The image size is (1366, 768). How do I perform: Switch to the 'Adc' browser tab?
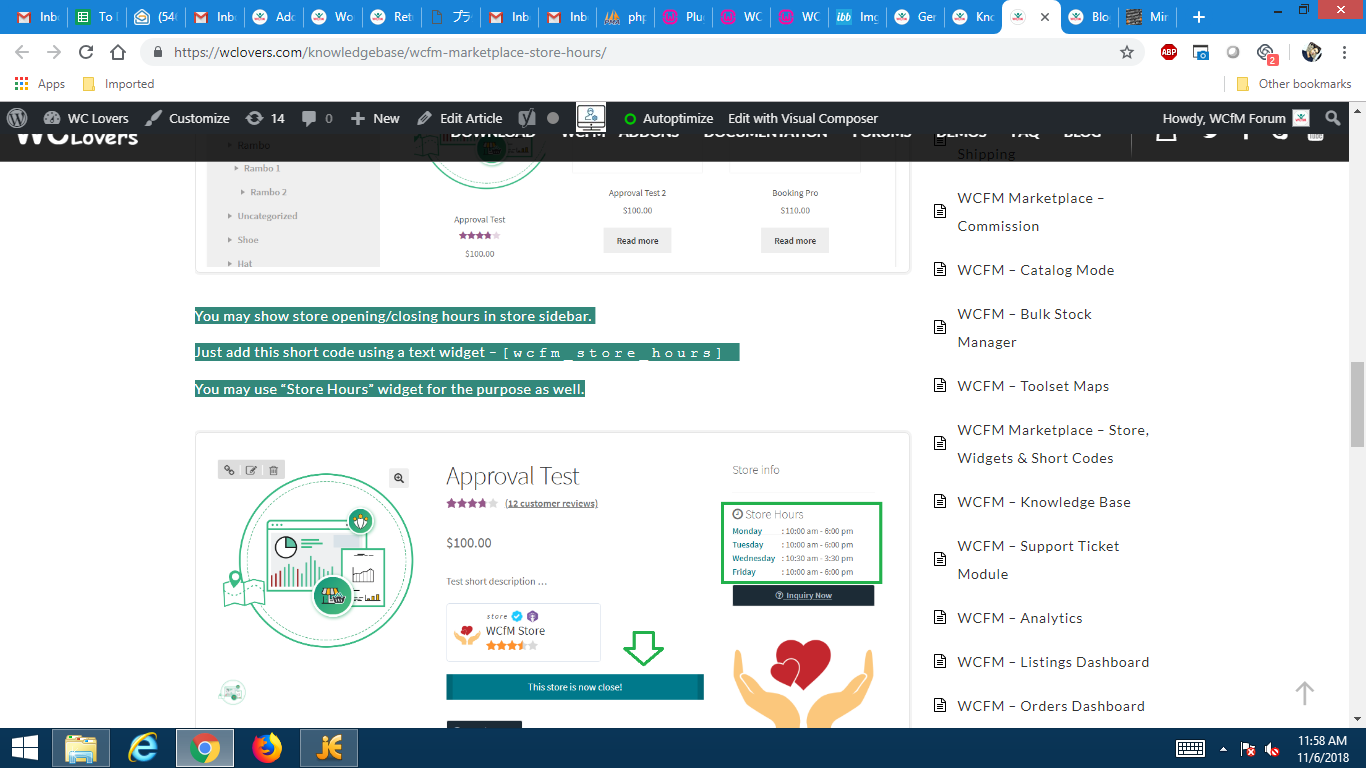coord(272,17)
